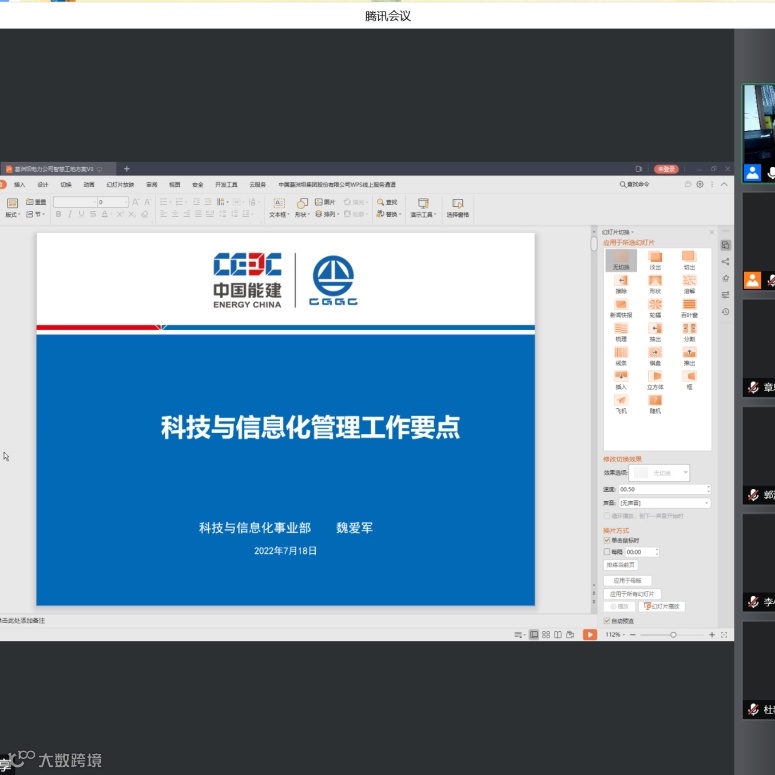The image size is (775, 775).
Task: Click 应用于母版 apply to master button
Action: pos(627,580)
